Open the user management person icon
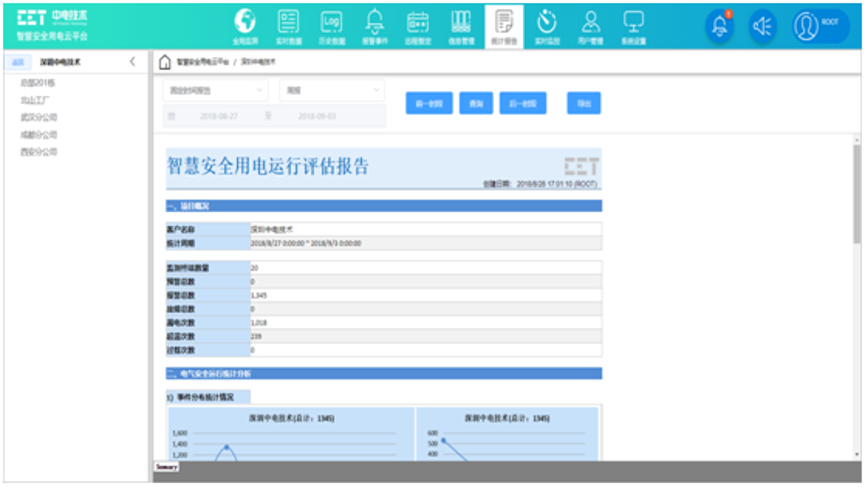 [x=590, y=24]
